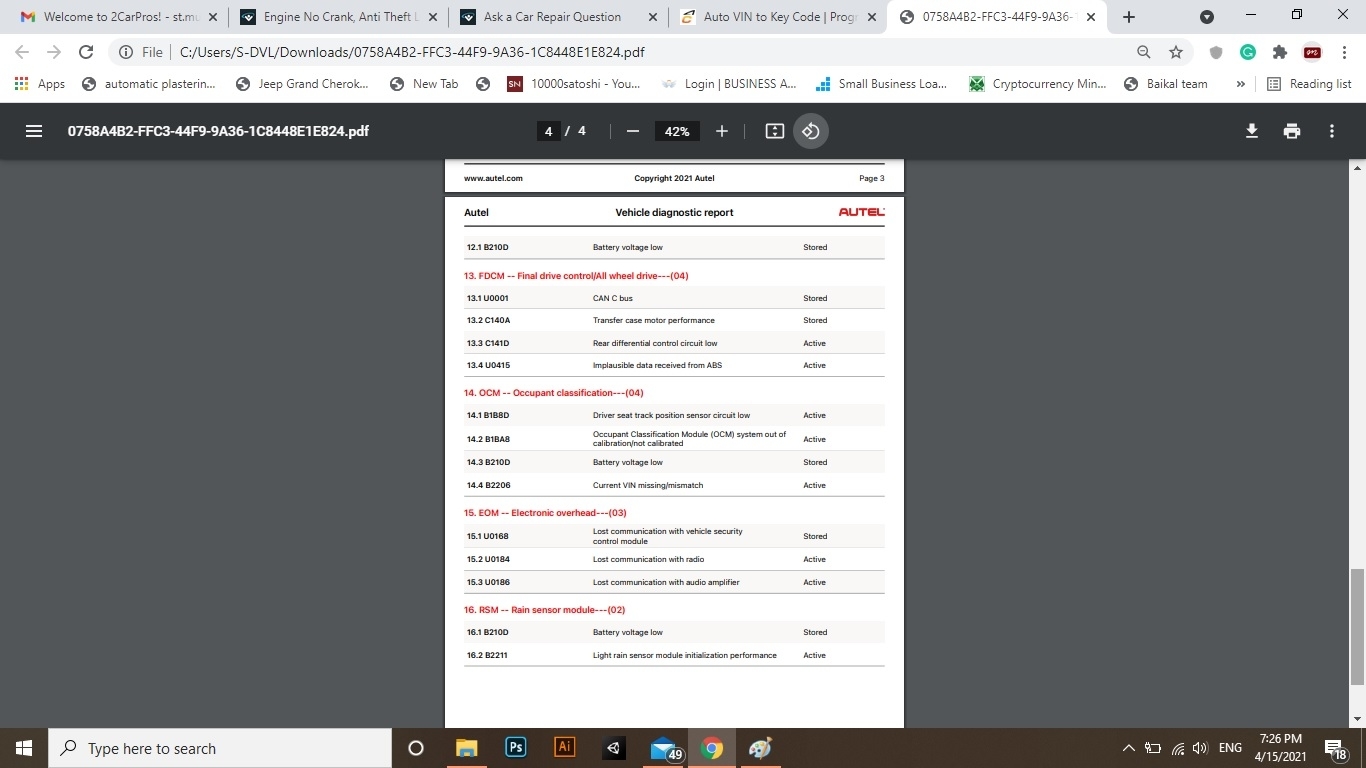Print the PDF document
The height and width of the screenshot is (768, 1366).
[x=1292, y=131]
